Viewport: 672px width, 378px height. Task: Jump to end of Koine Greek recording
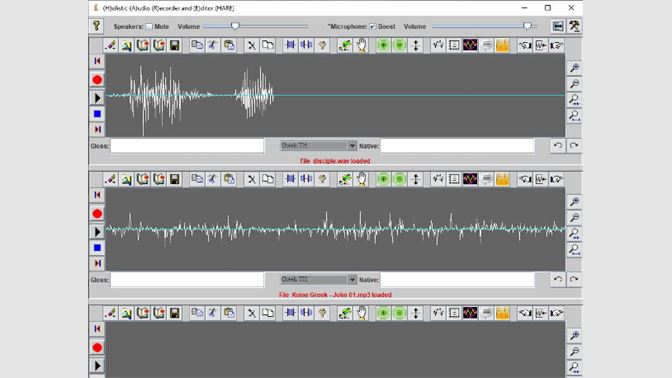click(97, 263)
